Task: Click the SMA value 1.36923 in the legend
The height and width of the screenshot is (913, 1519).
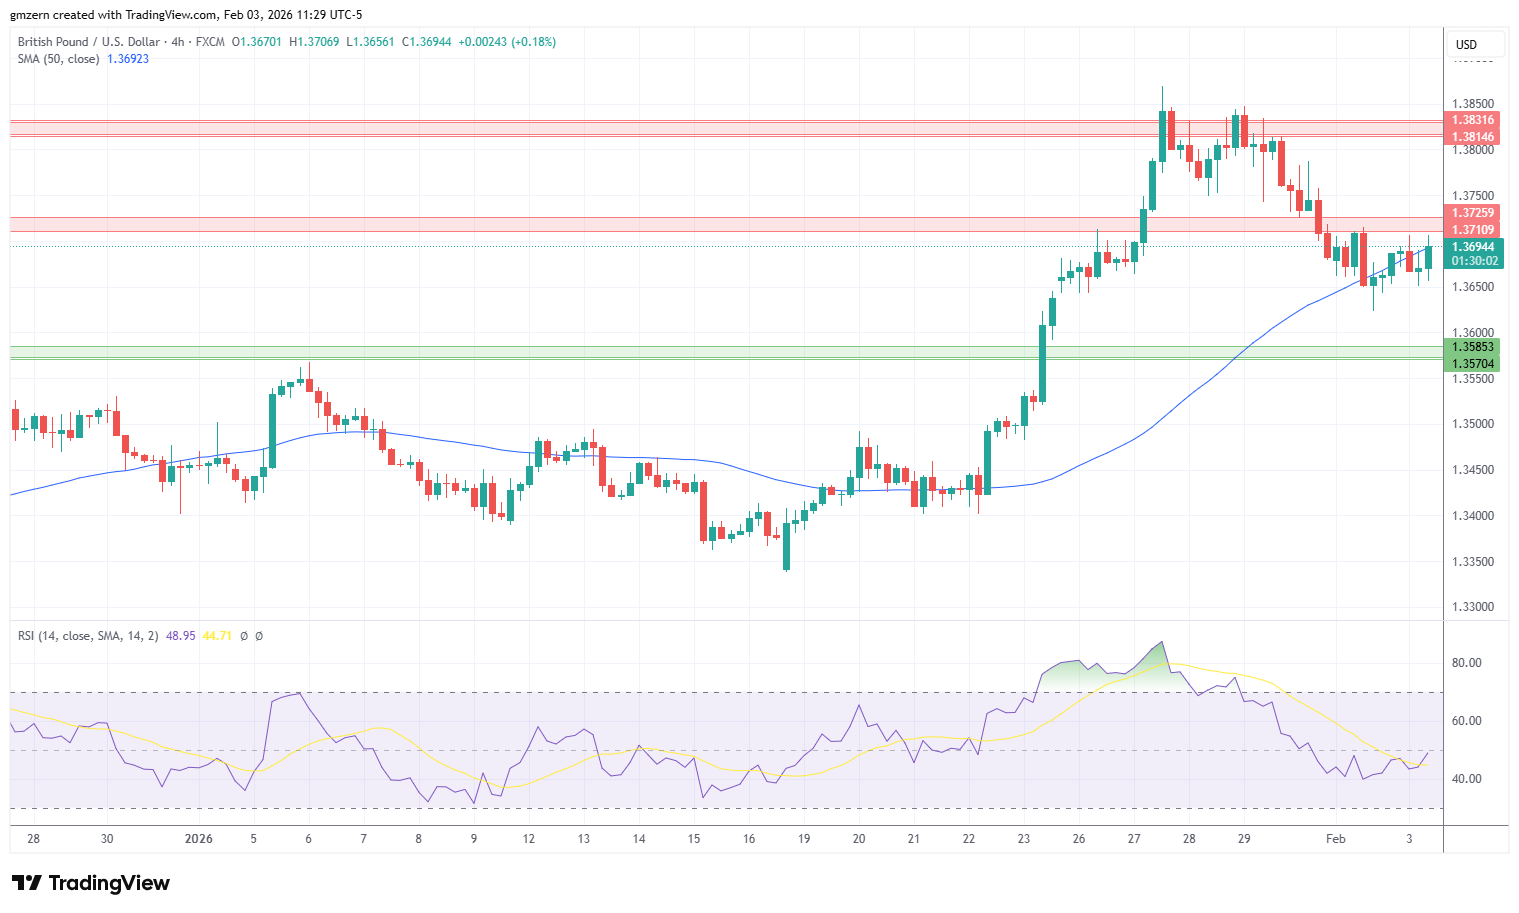Action: pos(128,59)
